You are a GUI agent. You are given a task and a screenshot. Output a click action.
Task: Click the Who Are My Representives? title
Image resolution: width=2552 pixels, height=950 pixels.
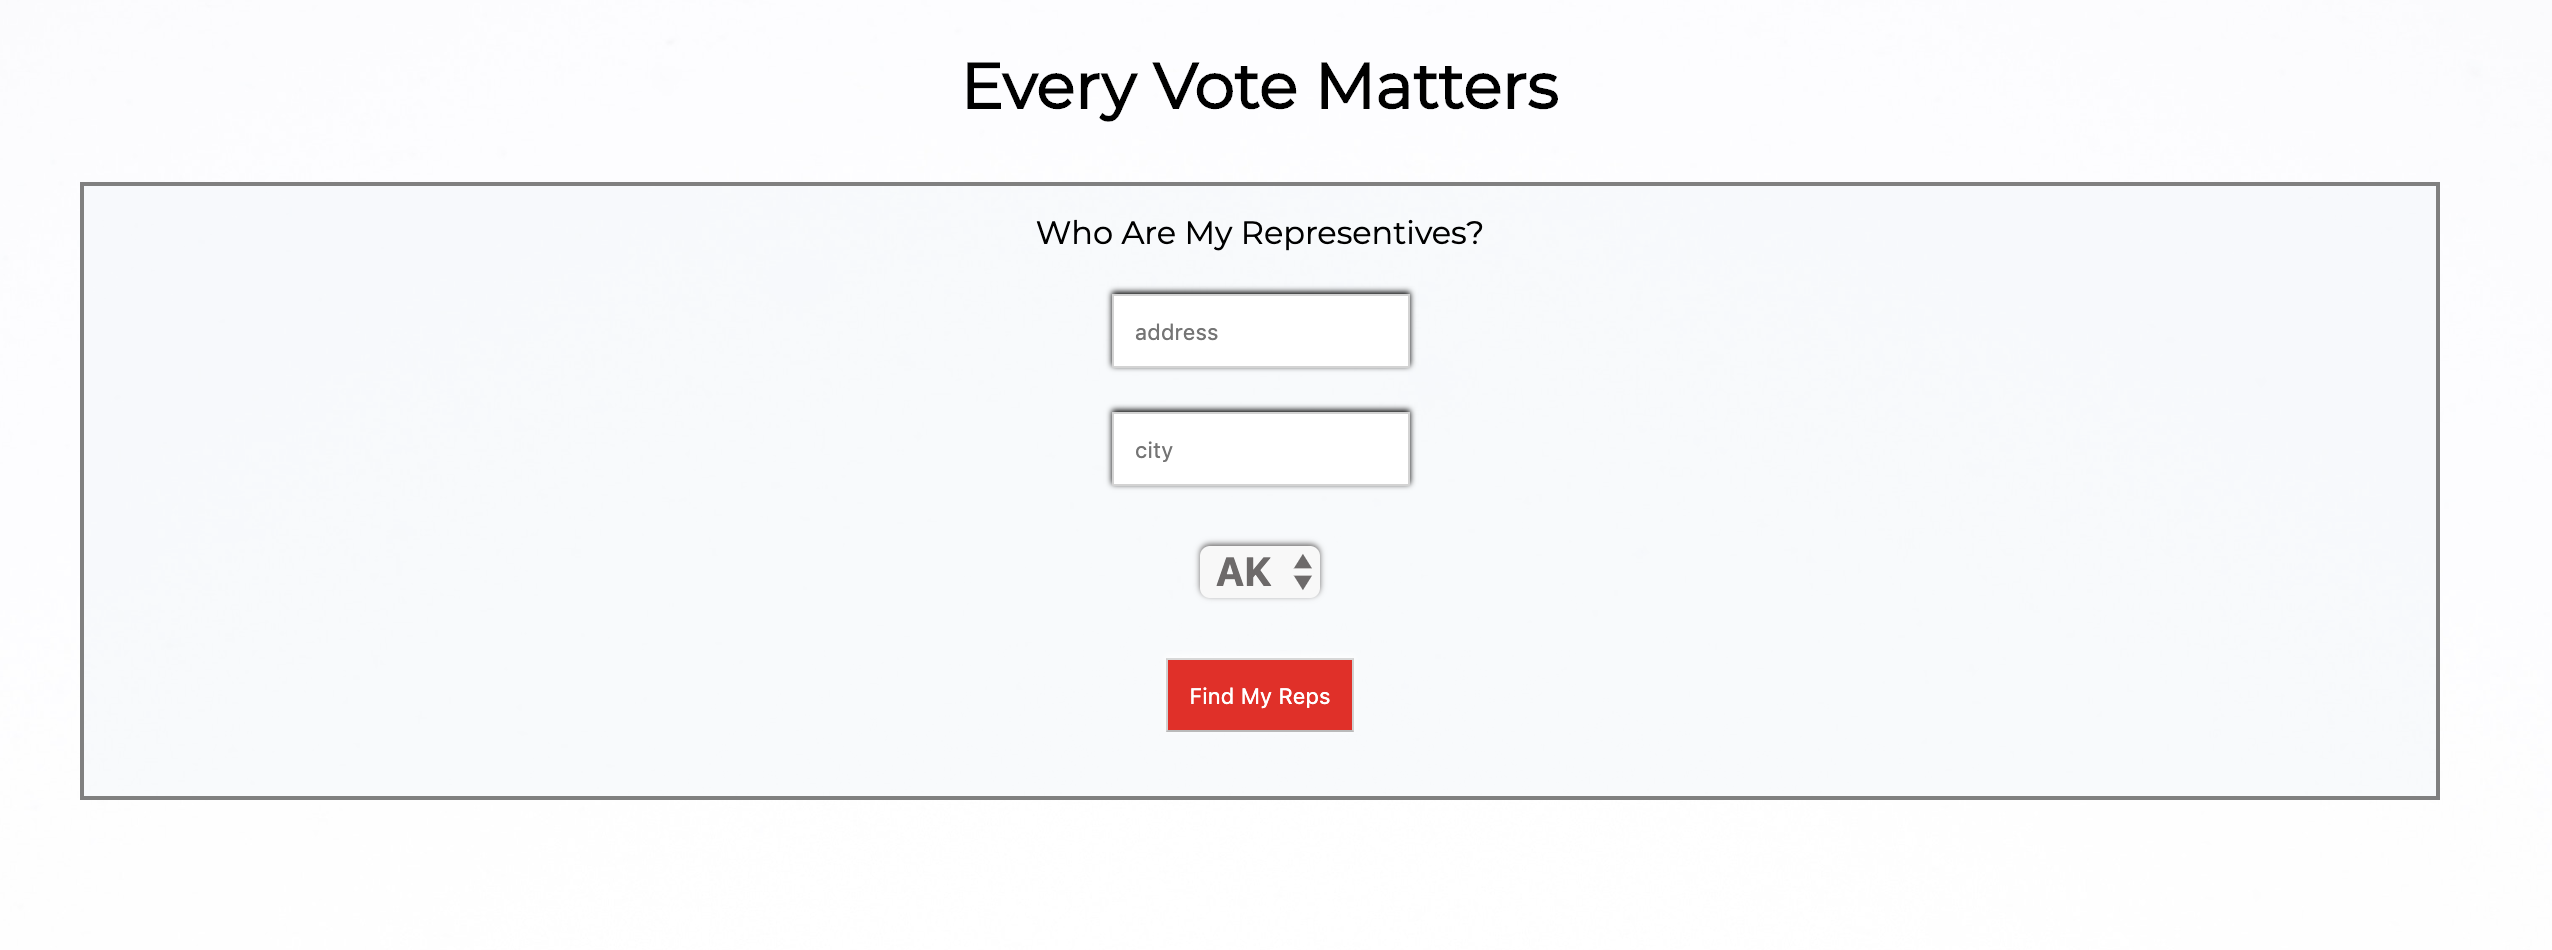1259,233
